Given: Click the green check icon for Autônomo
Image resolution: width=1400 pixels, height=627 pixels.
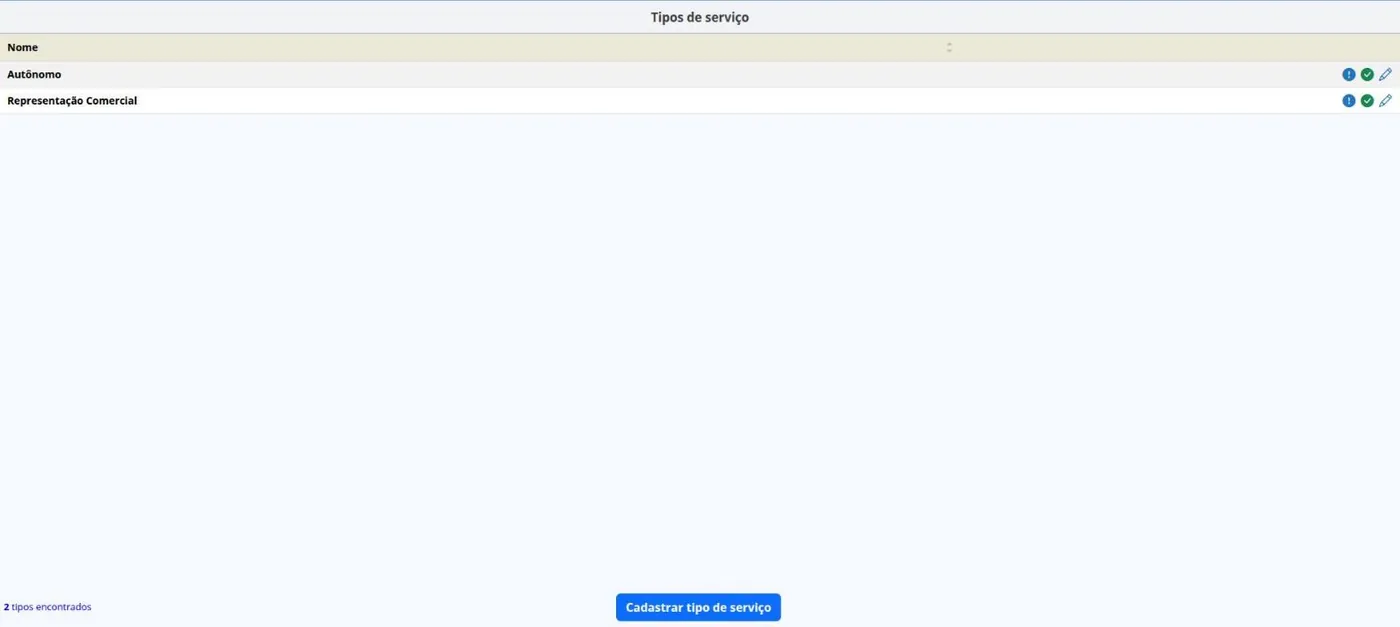Looking at the screenshot, I should coord(1367,75).
